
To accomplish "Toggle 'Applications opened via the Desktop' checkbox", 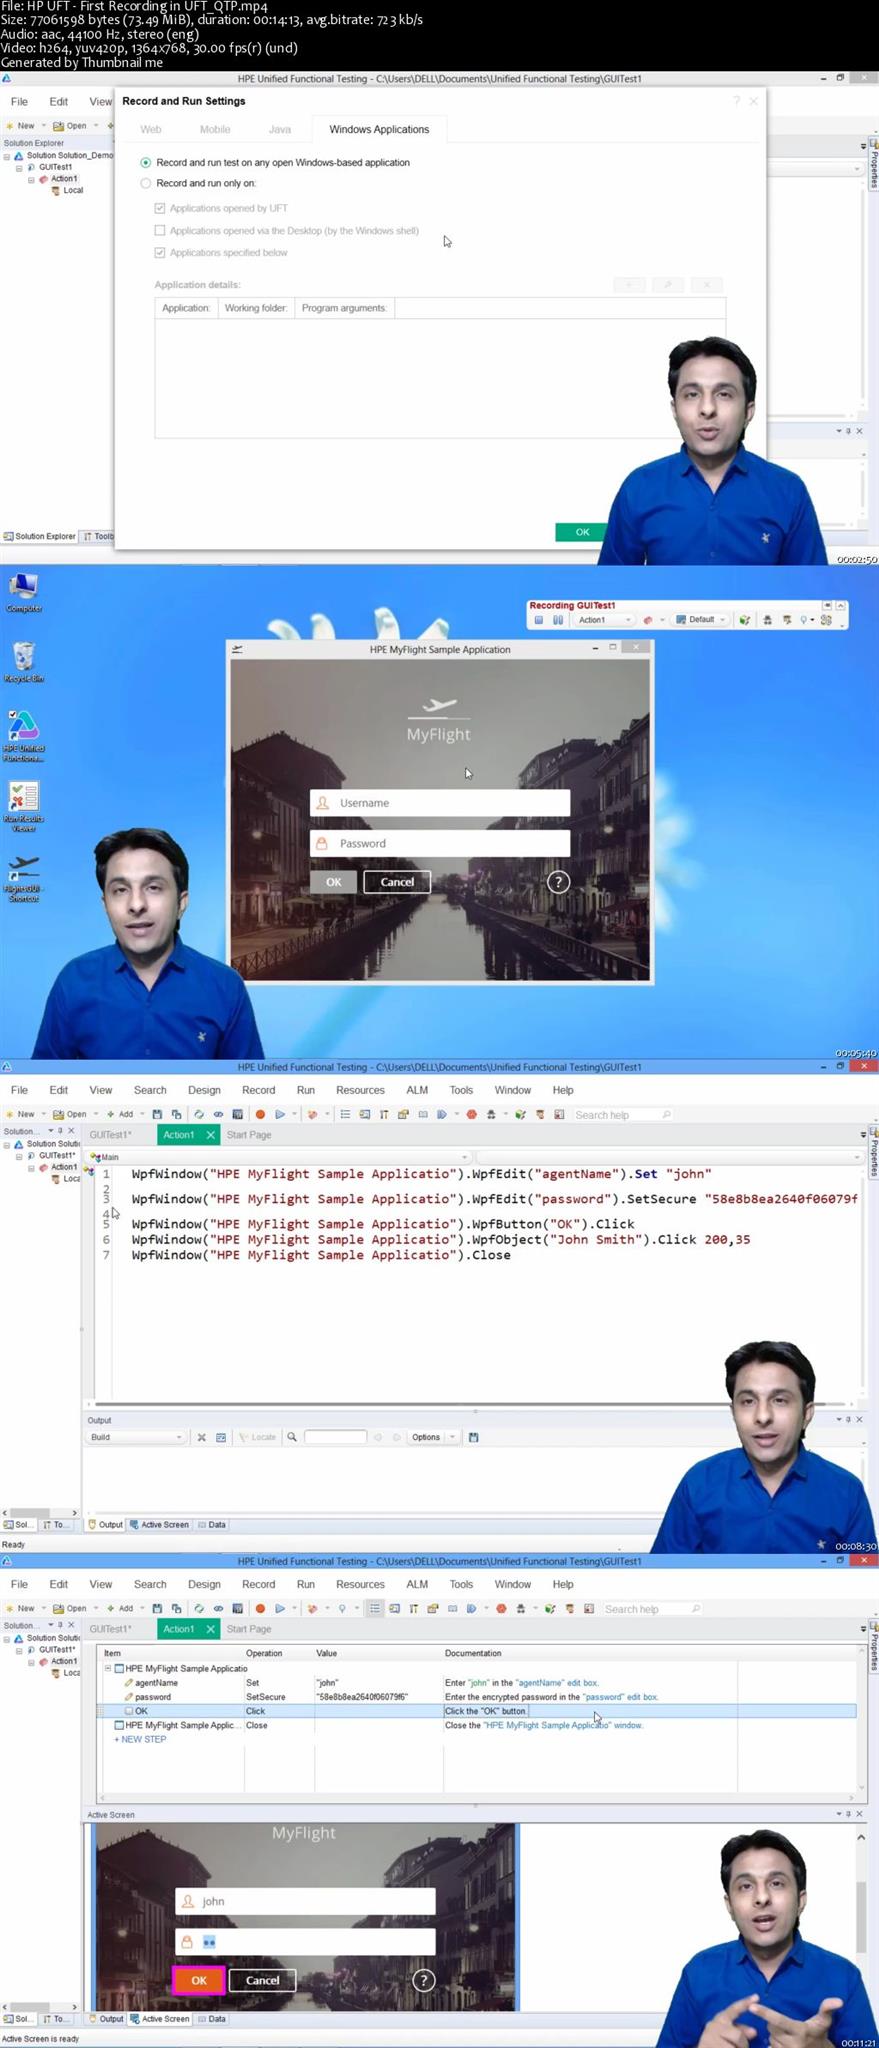I will pyautogui.click(x=160, y=230).
